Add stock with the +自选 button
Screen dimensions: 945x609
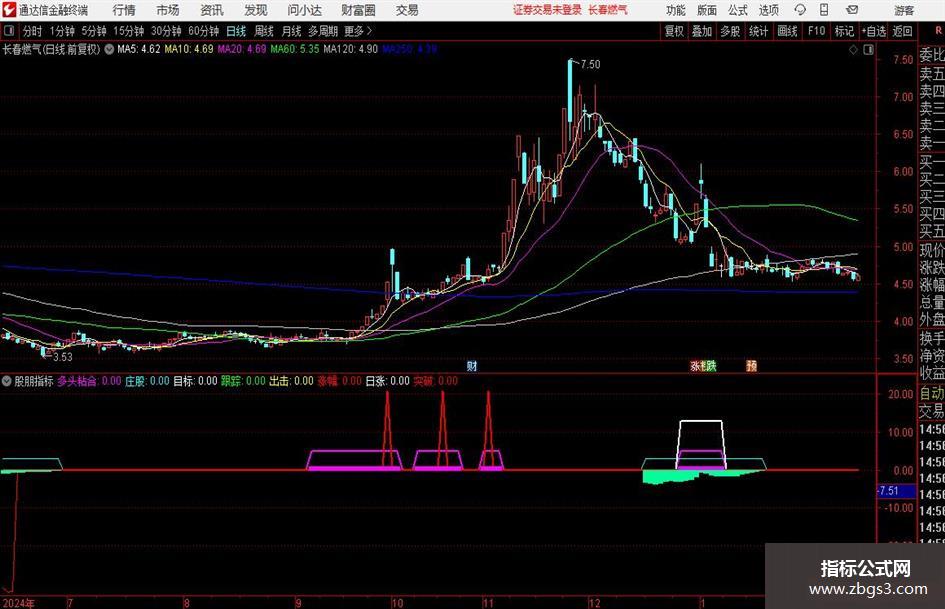coord(874,31)
